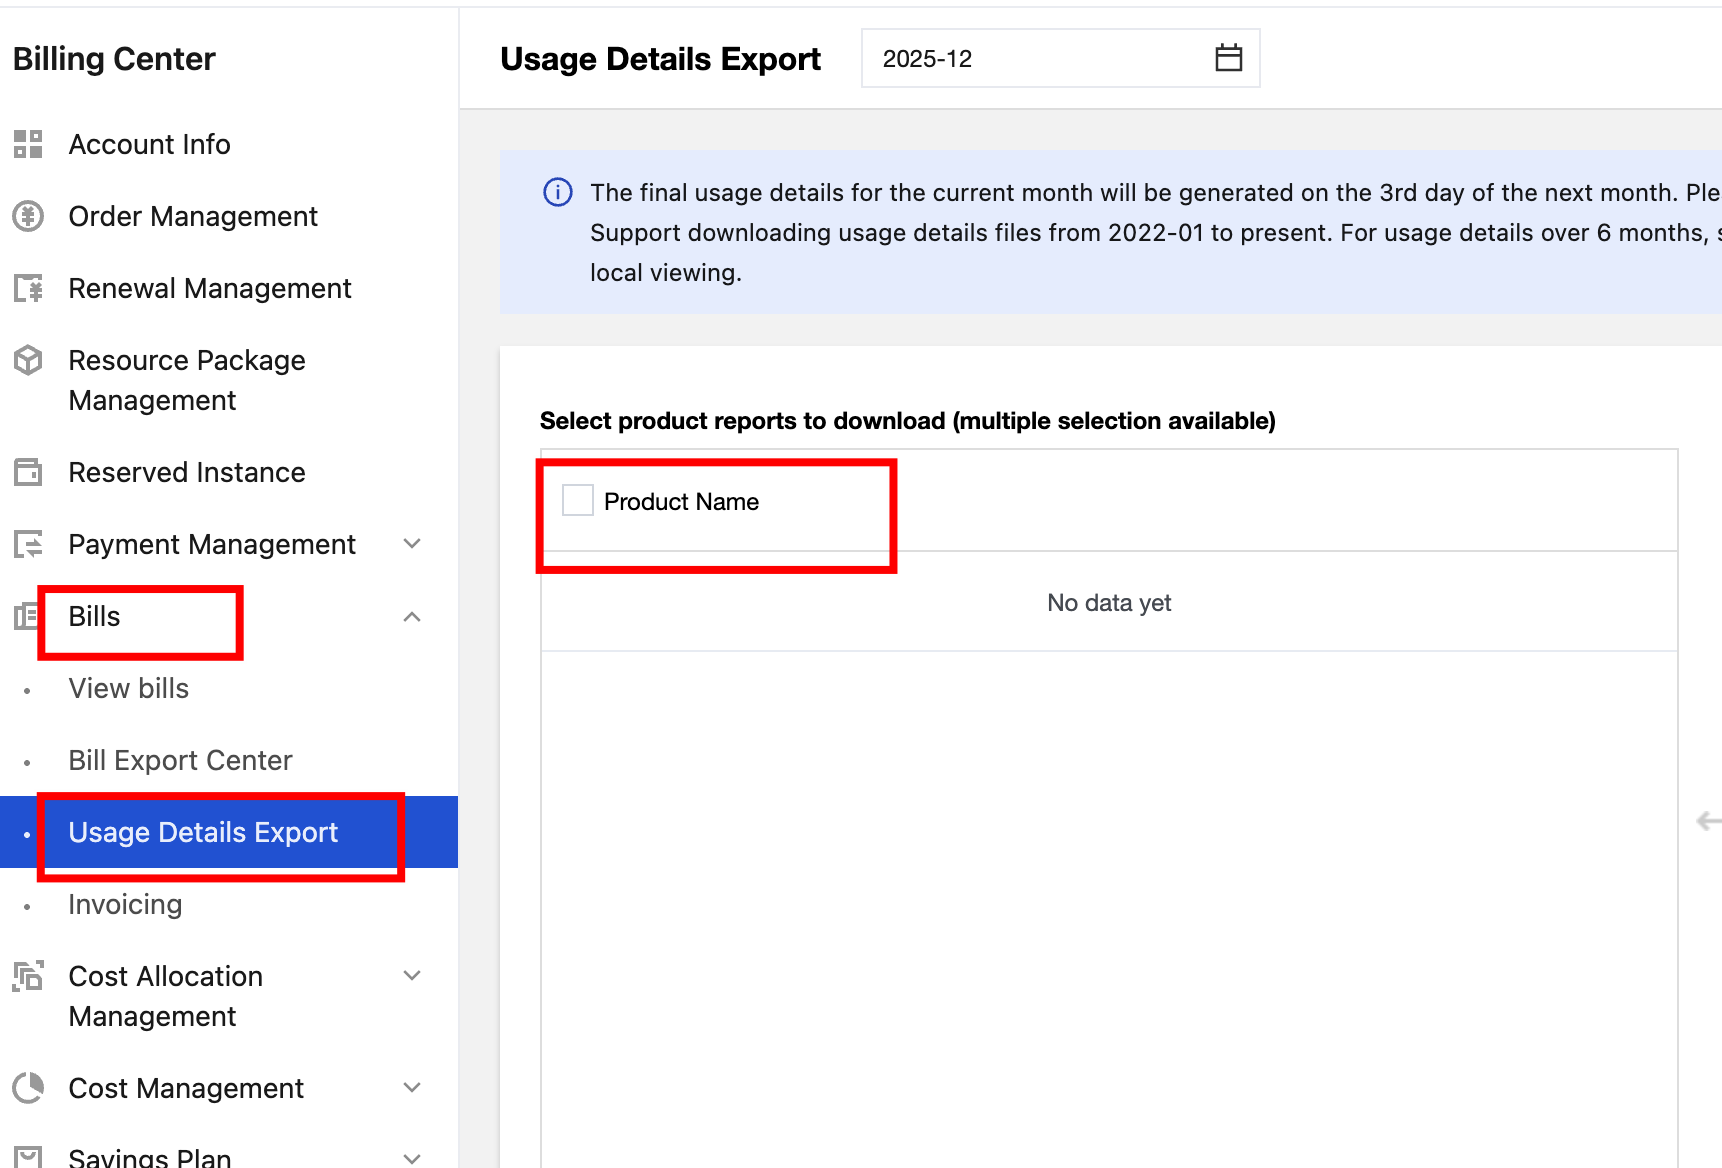1722x1168 pixels.
Task: Click the Payment Management icon
Action: click(28, 544)
